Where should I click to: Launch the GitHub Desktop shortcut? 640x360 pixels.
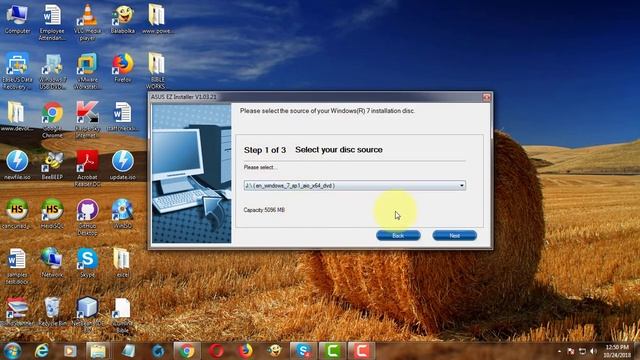point(87,217)
